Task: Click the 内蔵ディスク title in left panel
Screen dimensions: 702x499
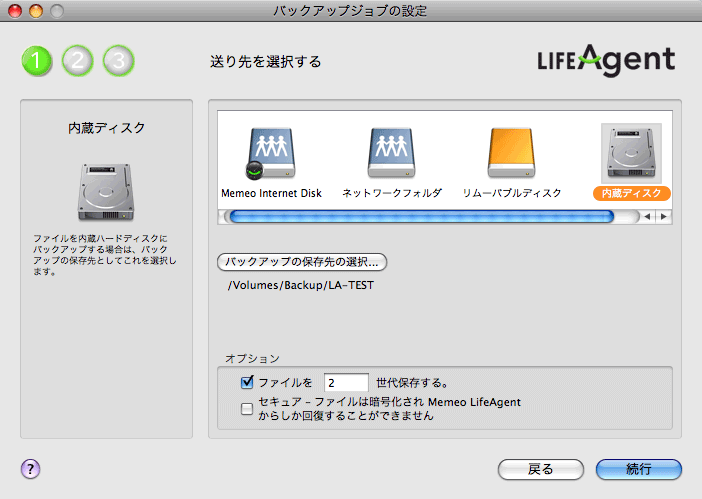Action: pyautogui.click(x=107, y=128)
